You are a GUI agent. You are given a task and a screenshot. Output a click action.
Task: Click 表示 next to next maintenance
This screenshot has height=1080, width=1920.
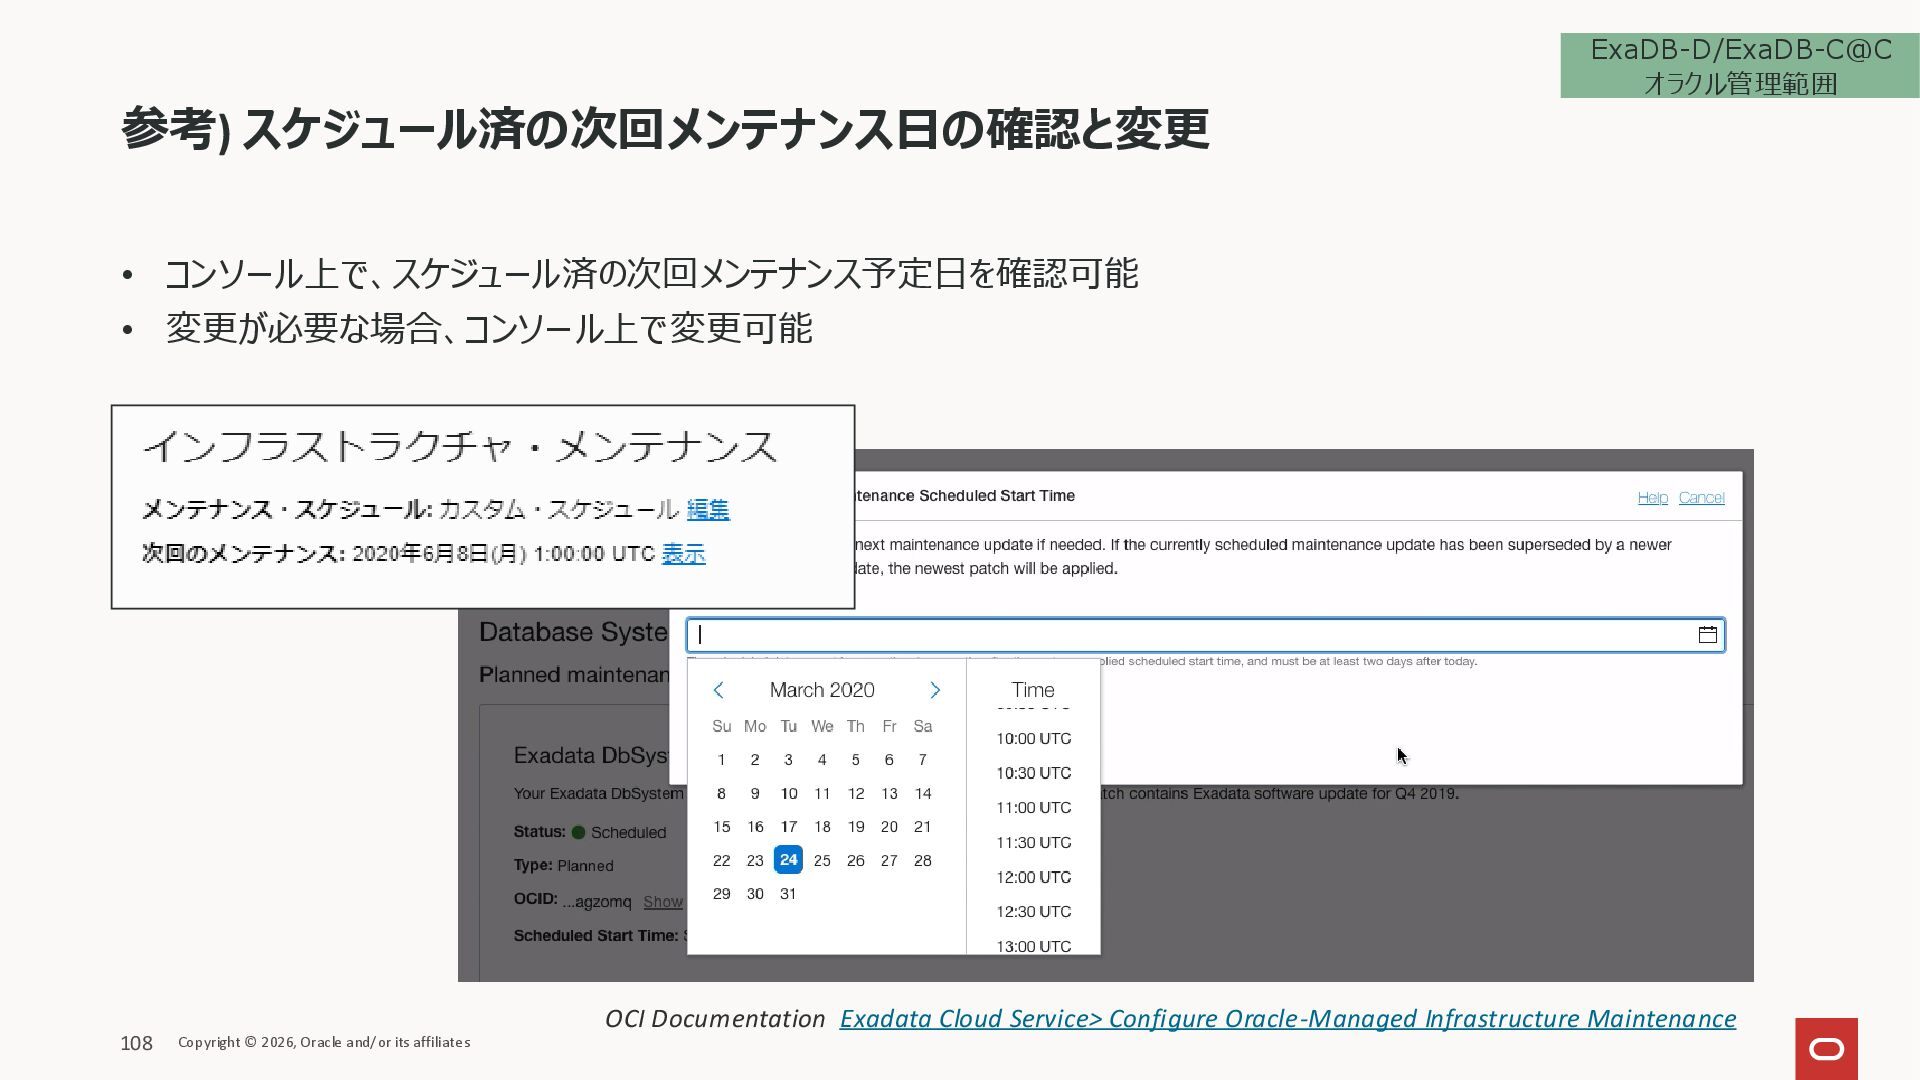tap(684, 554)
